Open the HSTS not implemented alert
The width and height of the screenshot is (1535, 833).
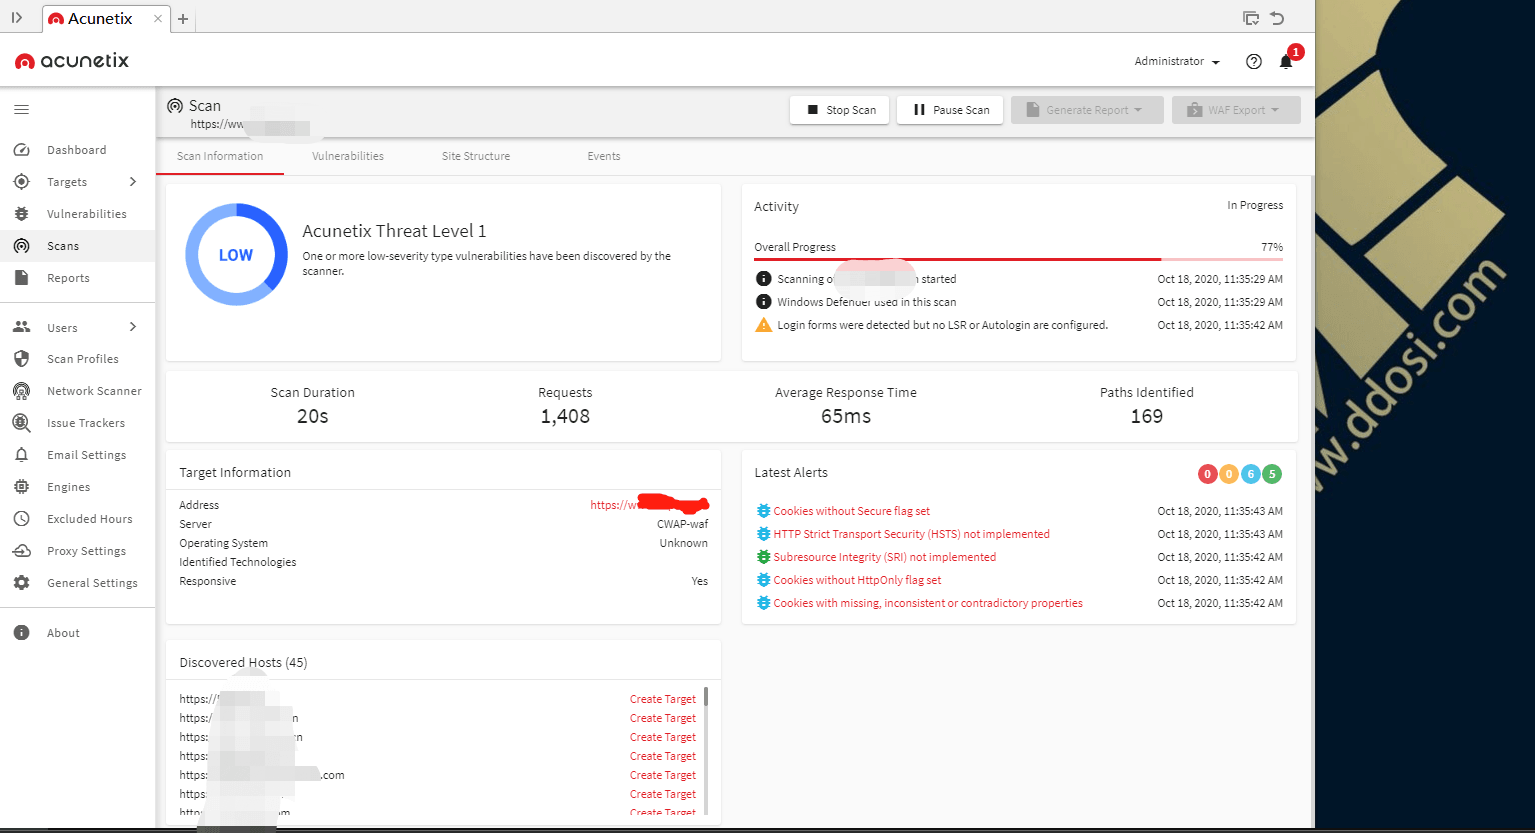911,534
